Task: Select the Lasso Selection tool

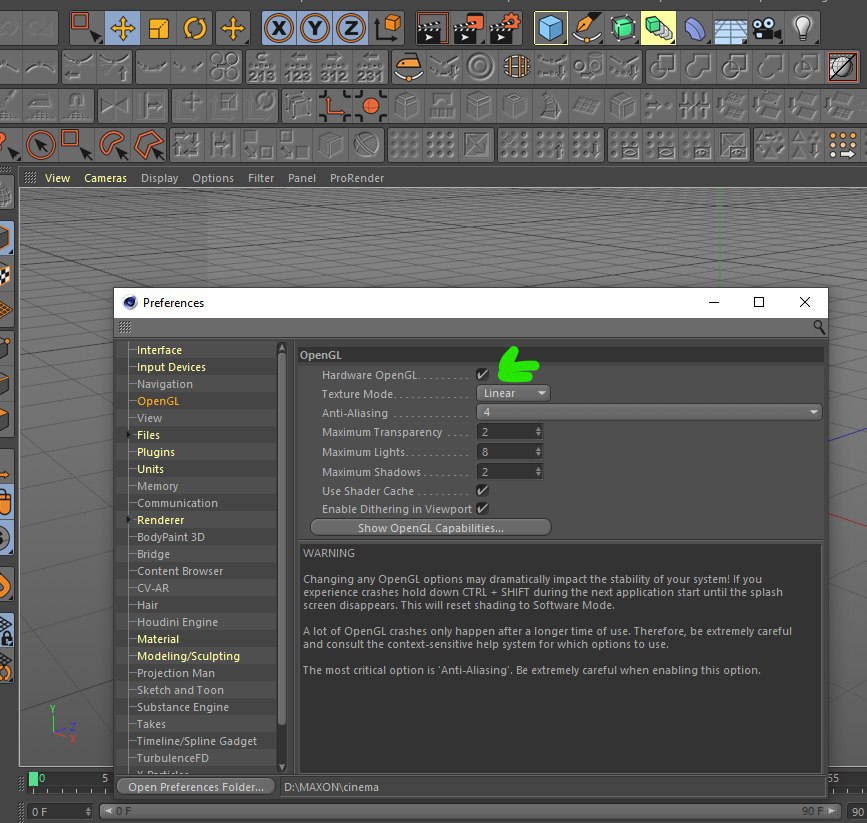Action: point(114,145)
